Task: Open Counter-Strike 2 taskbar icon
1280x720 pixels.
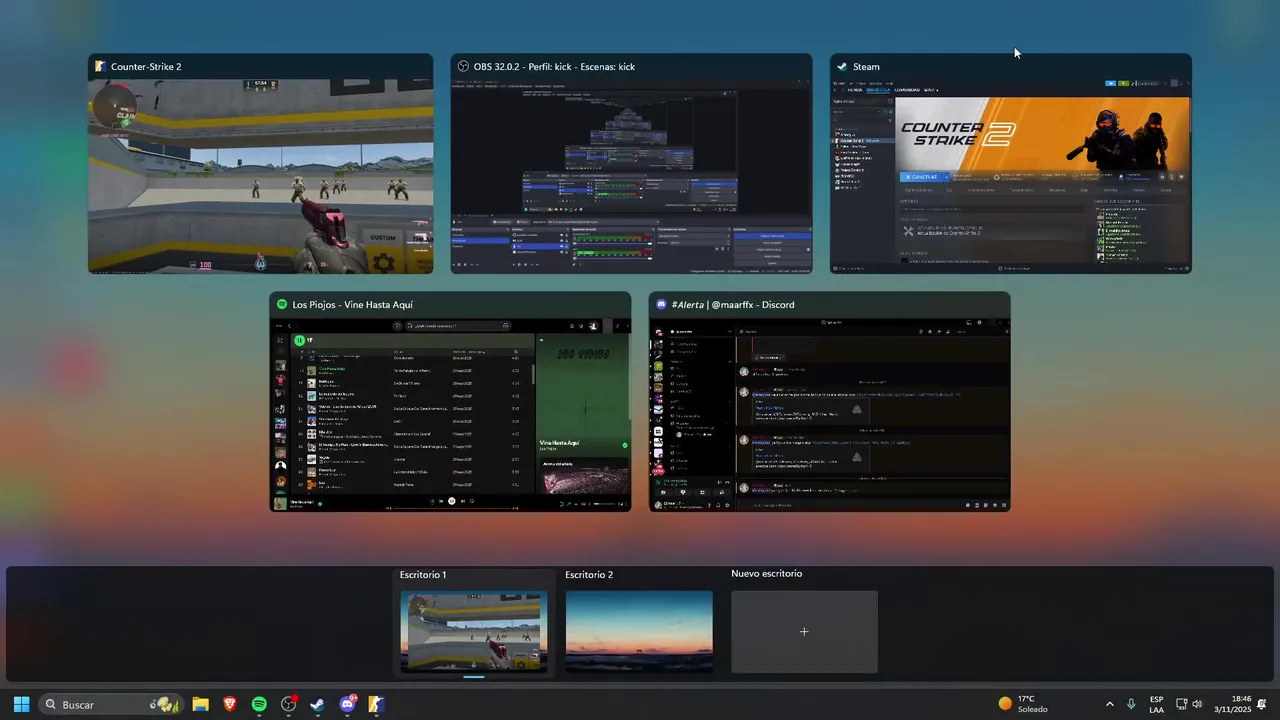Action: point(377,704)
